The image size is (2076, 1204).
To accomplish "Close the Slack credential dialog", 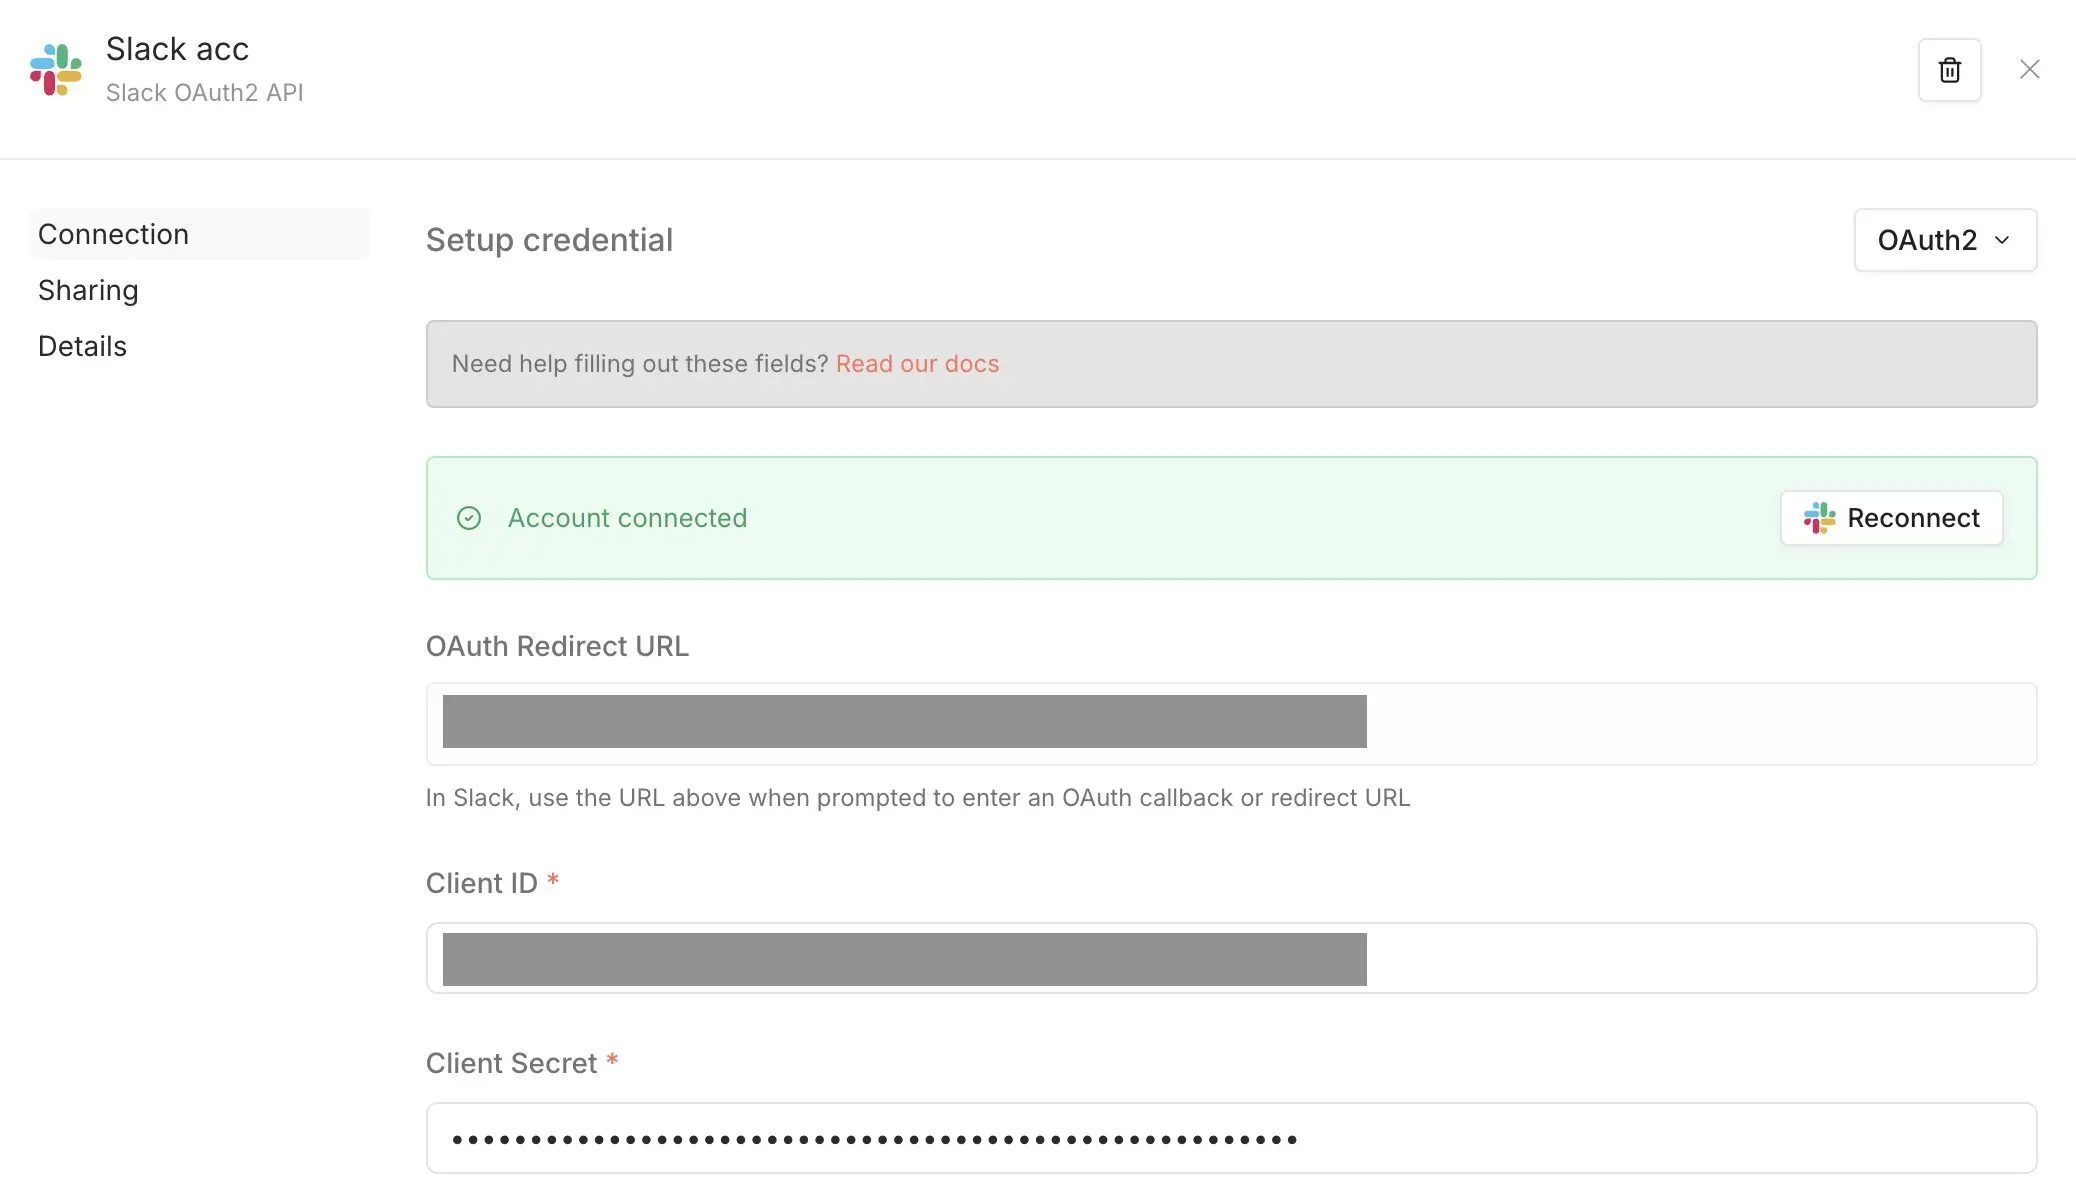I will click(2029, 70).
